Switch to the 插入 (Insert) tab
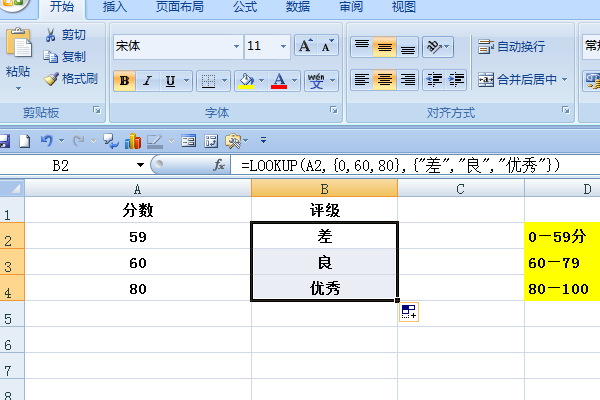The width and height of the screenshot is (600, 400). click(115, 7)
